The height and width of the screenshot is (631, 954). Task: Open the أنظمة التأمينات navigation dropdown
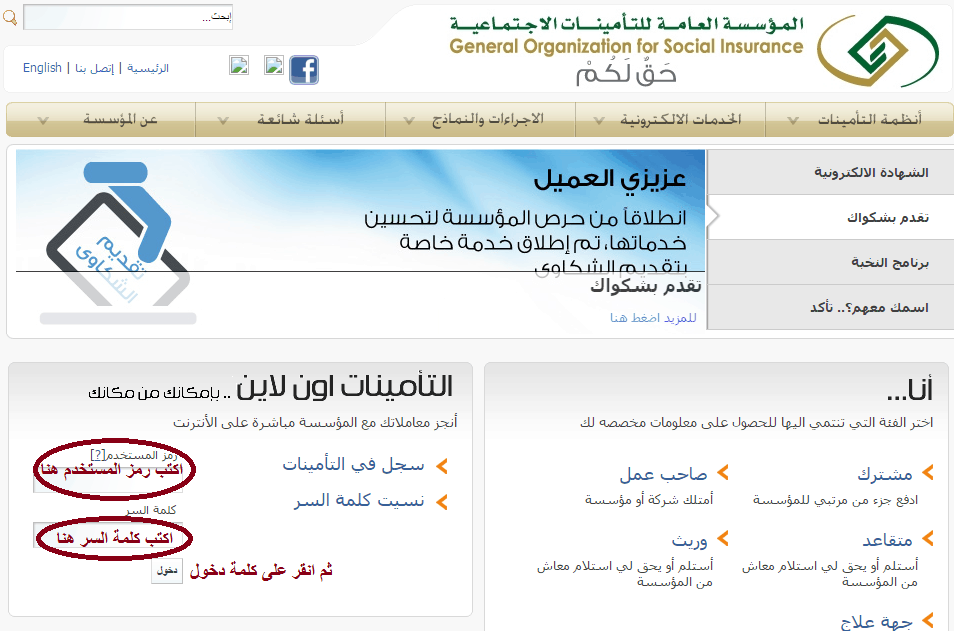point(859,120)
